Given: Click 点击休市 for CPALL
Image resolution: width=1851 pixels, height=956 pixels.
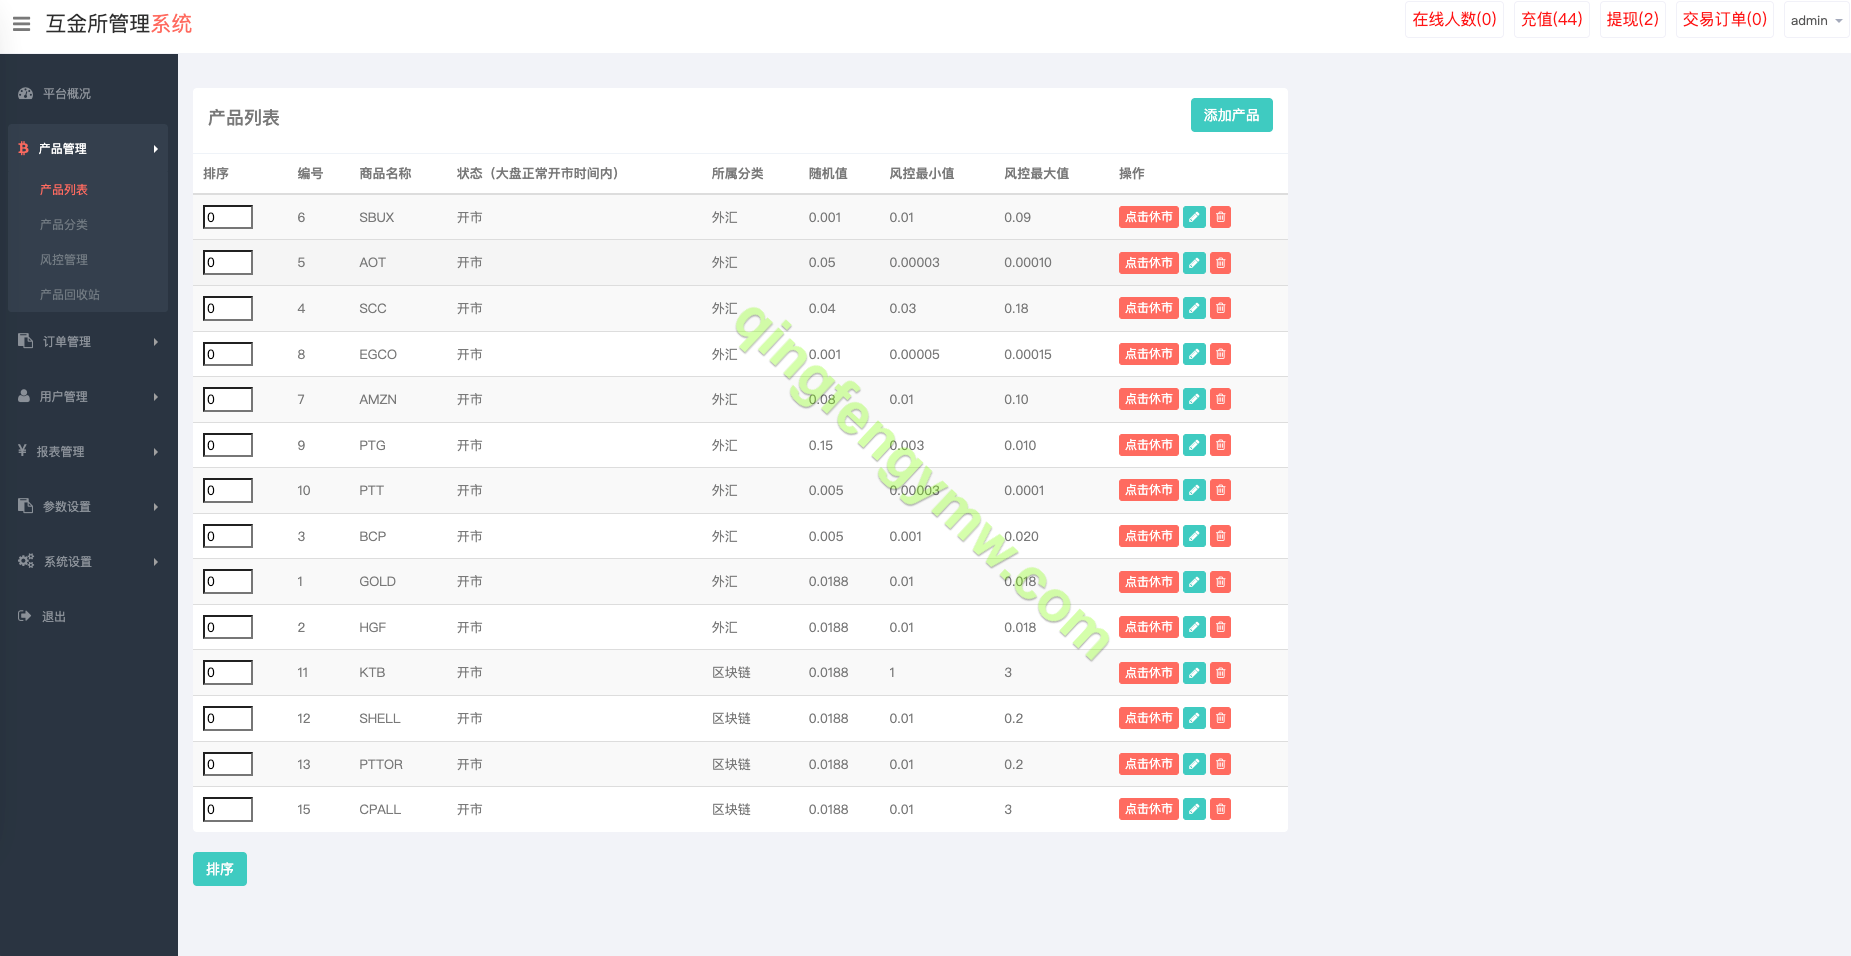Looking at the screenshot, I should click(1149, 809).
